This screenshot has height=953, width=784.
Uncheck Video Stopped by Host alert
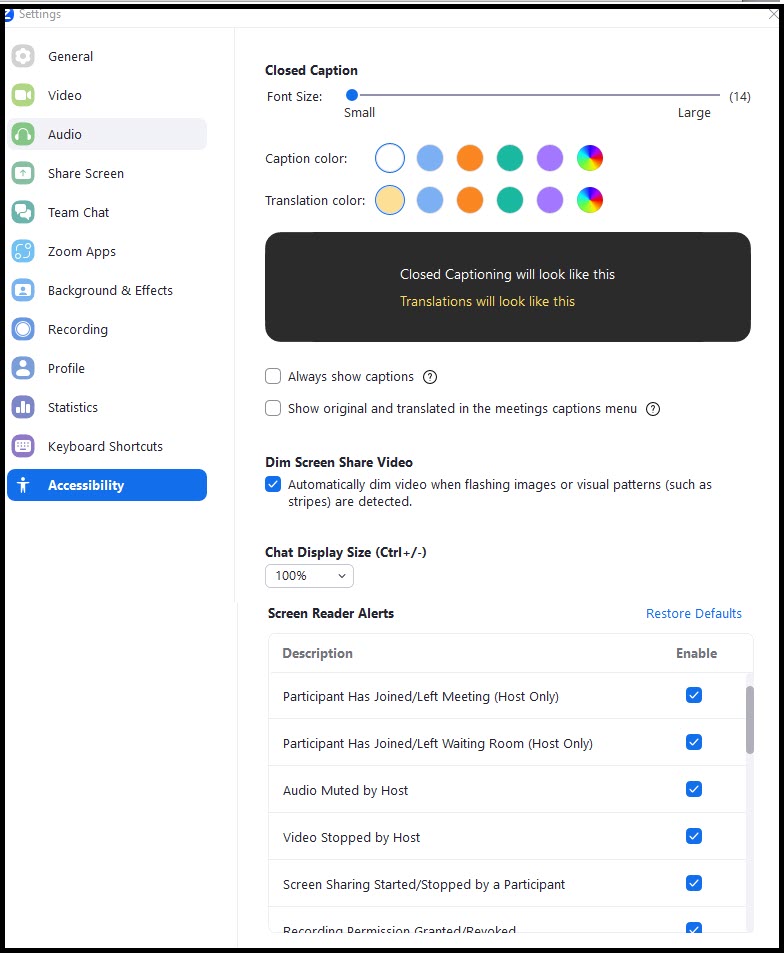tap(693, 836)
